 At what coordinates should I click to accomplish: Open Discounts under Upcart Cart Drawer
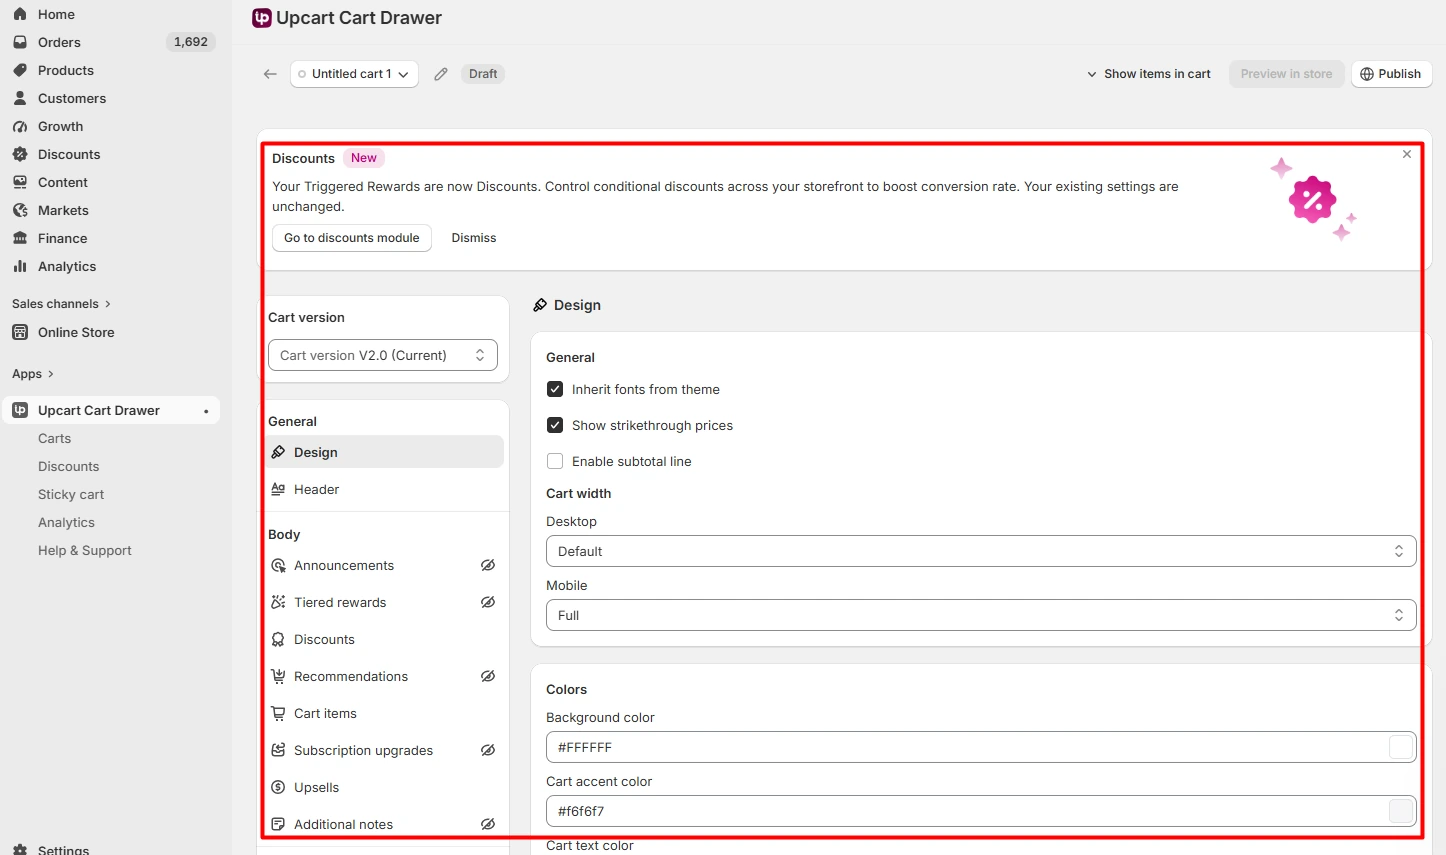(x=69, y=466)
